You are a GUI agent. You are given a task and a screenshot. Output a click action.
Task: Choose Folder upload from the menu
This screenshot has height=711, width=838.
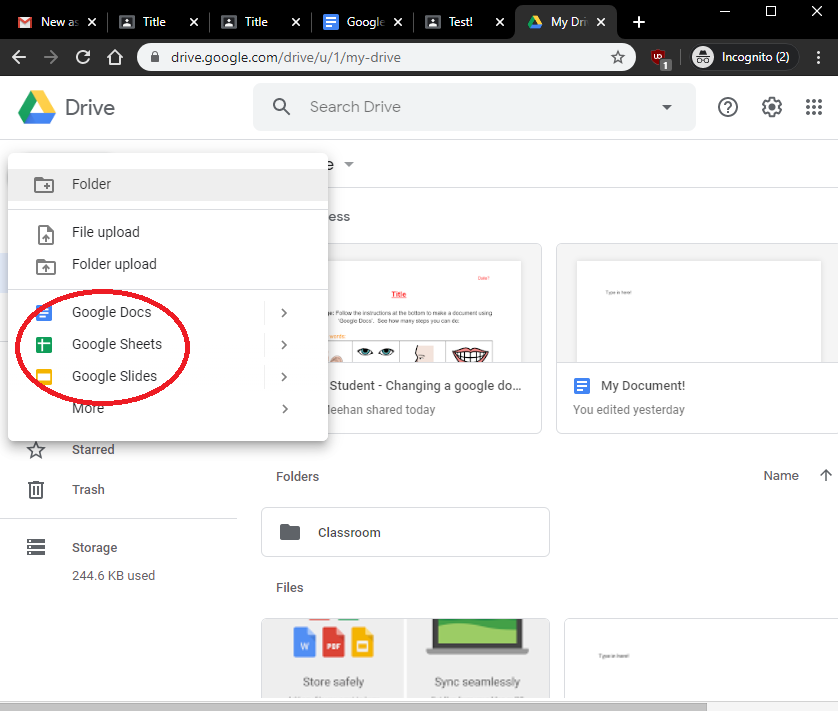pos(168,265)
